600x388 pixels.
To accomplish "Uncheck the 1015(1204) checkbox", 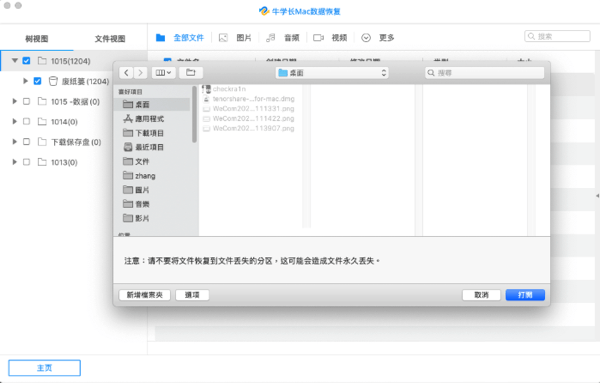I will pos(26,61).
